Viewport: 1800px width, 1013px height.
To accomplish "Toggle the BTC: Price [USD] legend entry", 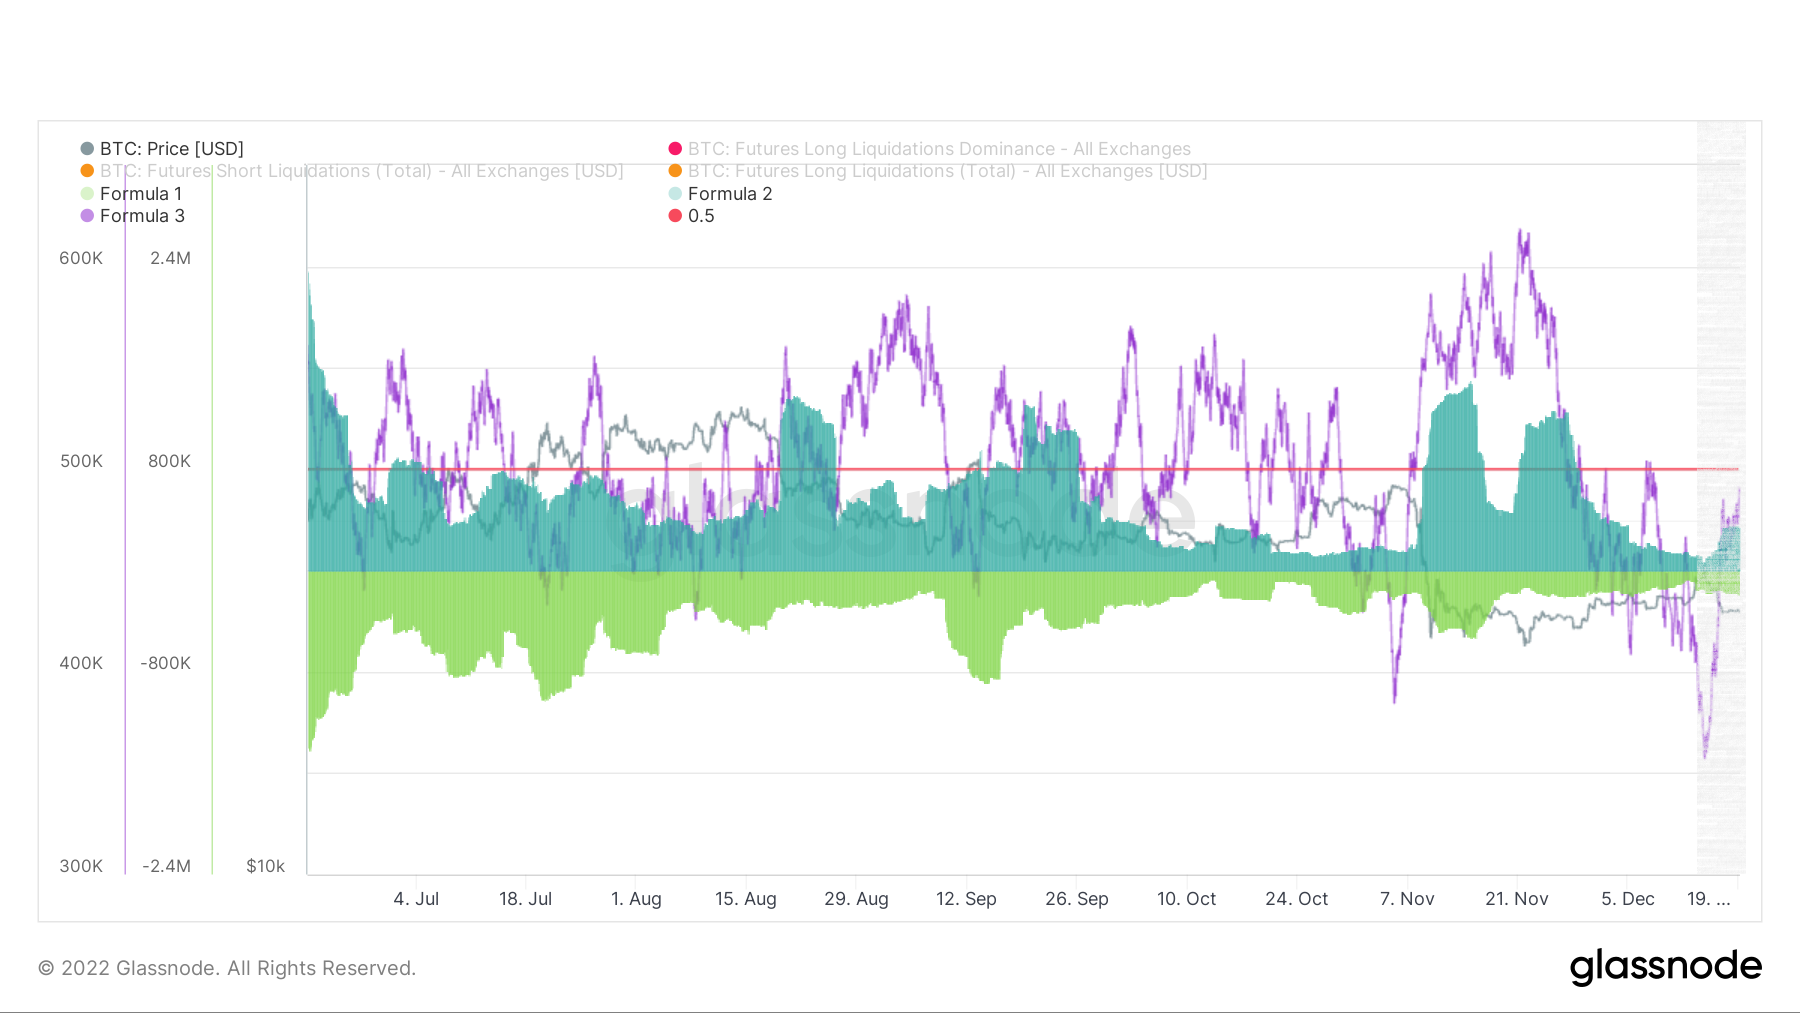I will coord(162,149).
